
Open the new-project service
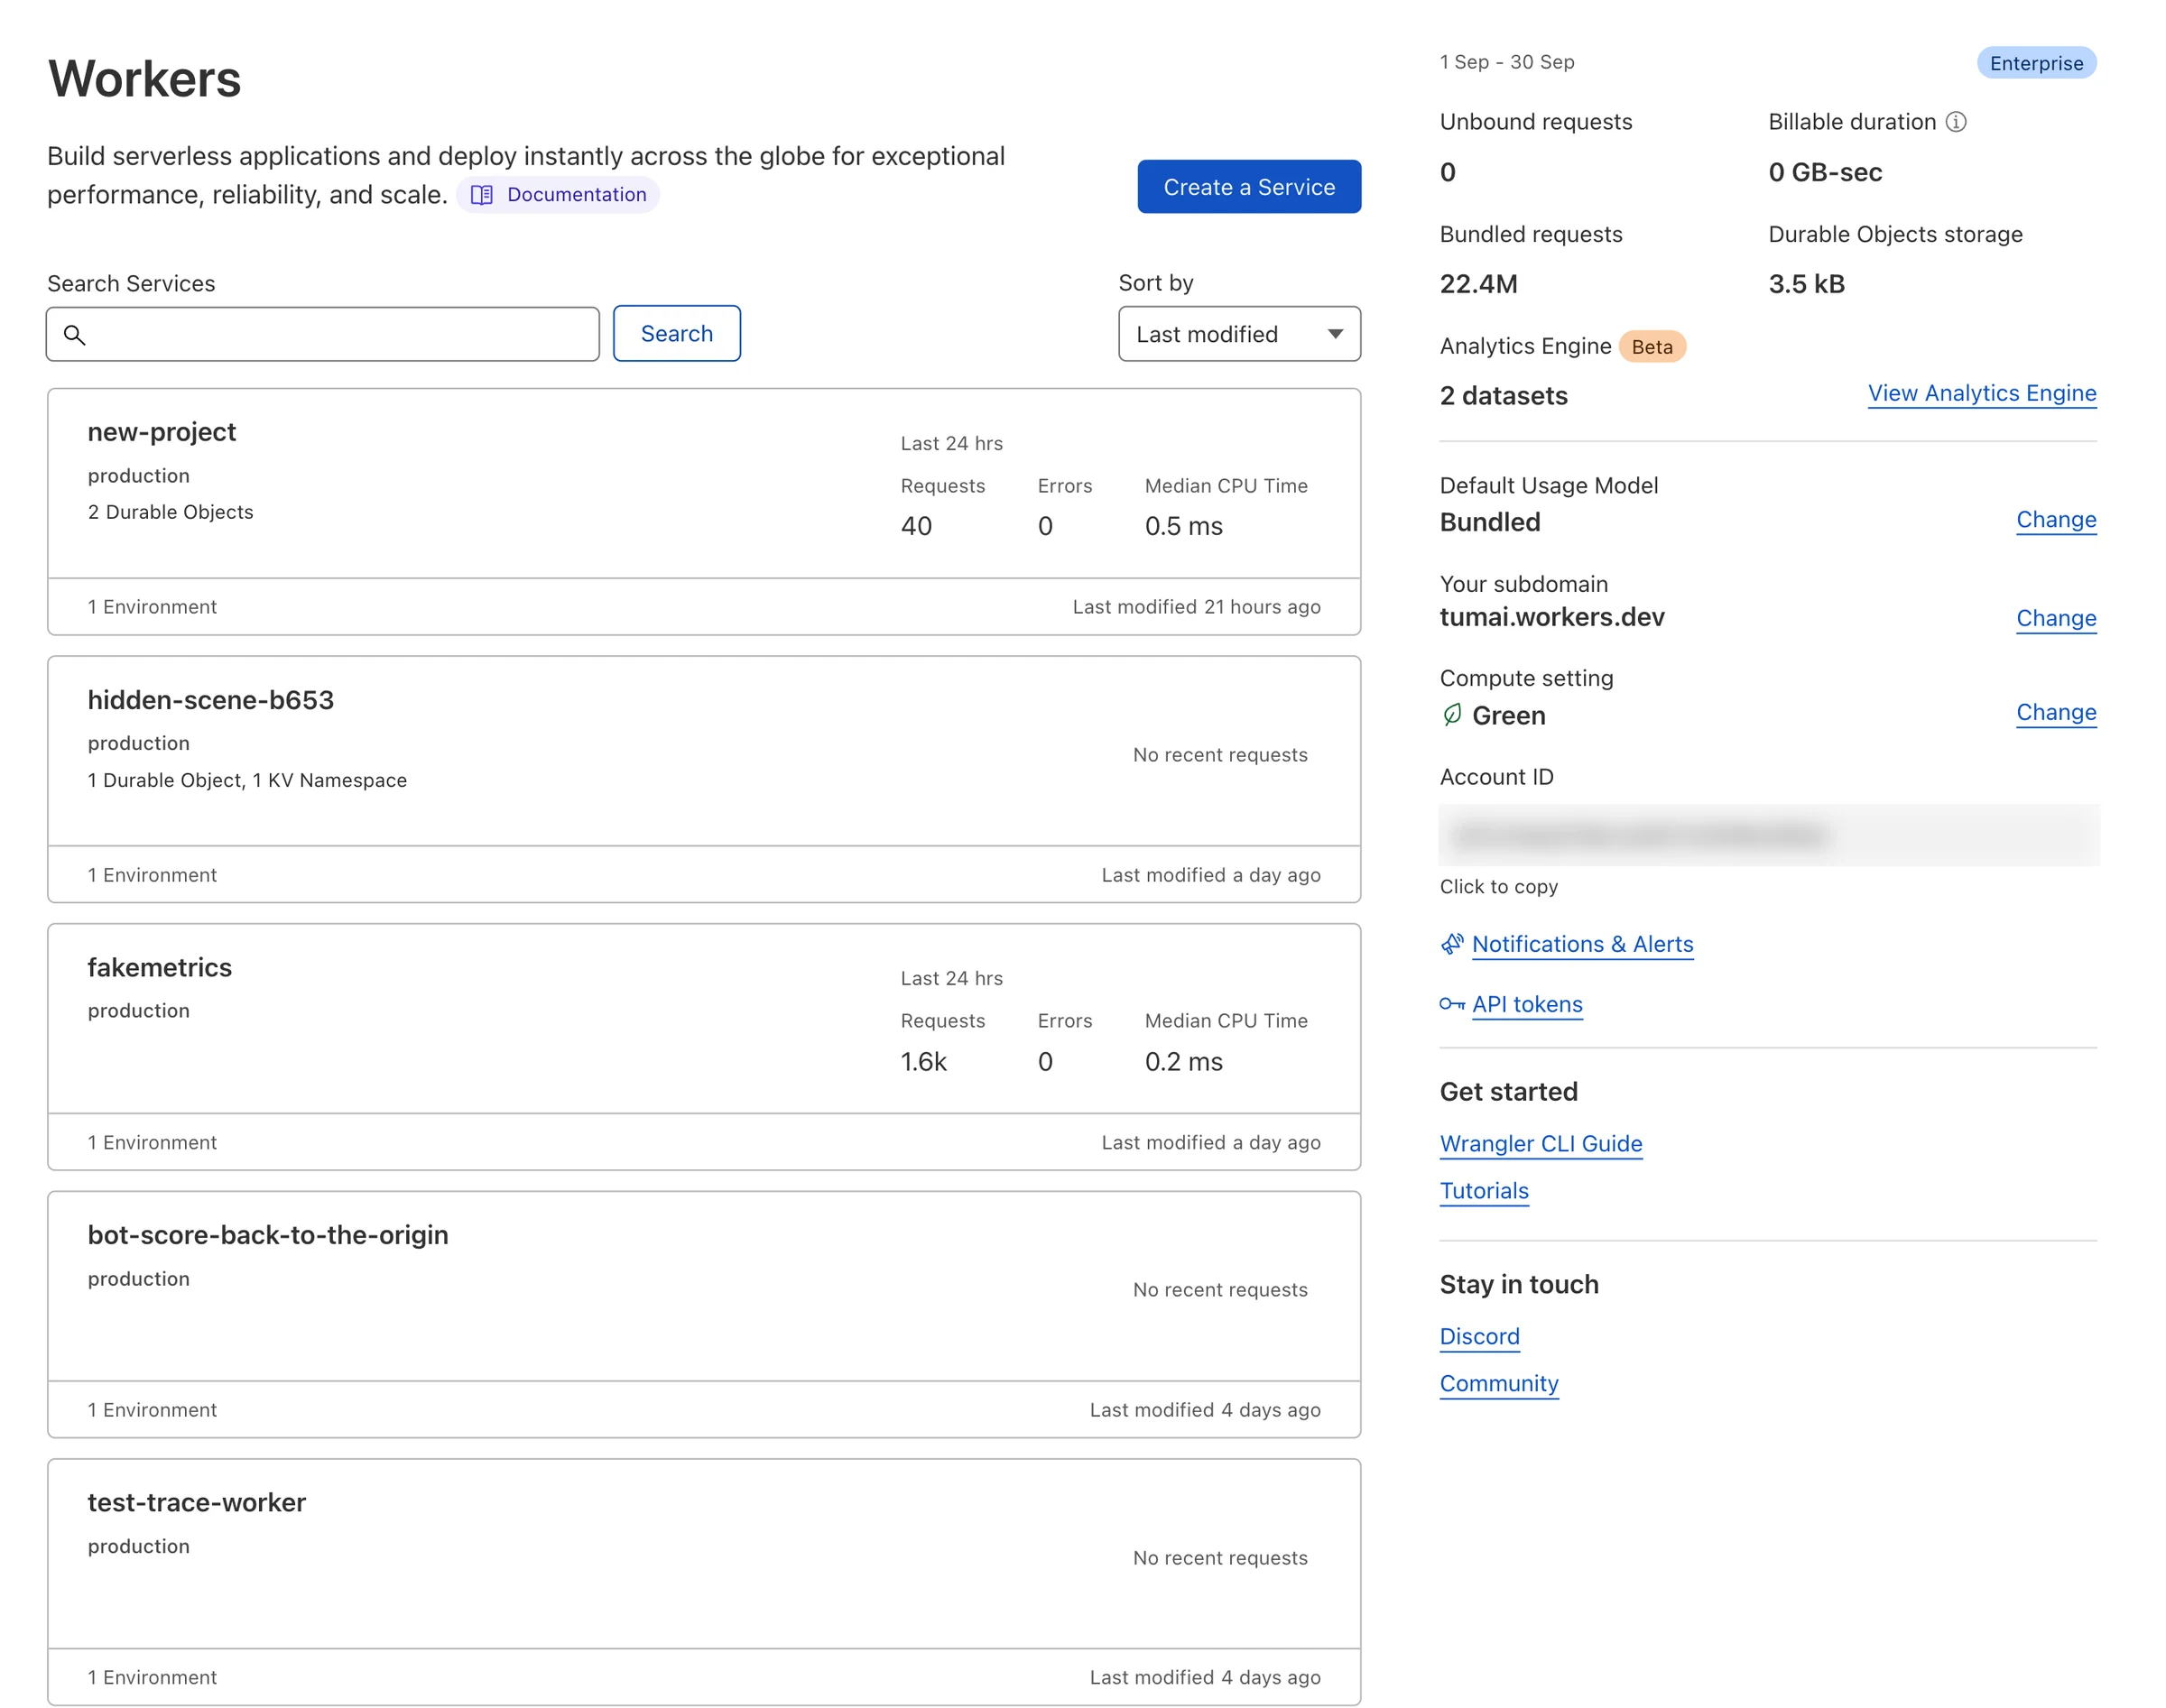click(x=162, y=432)
